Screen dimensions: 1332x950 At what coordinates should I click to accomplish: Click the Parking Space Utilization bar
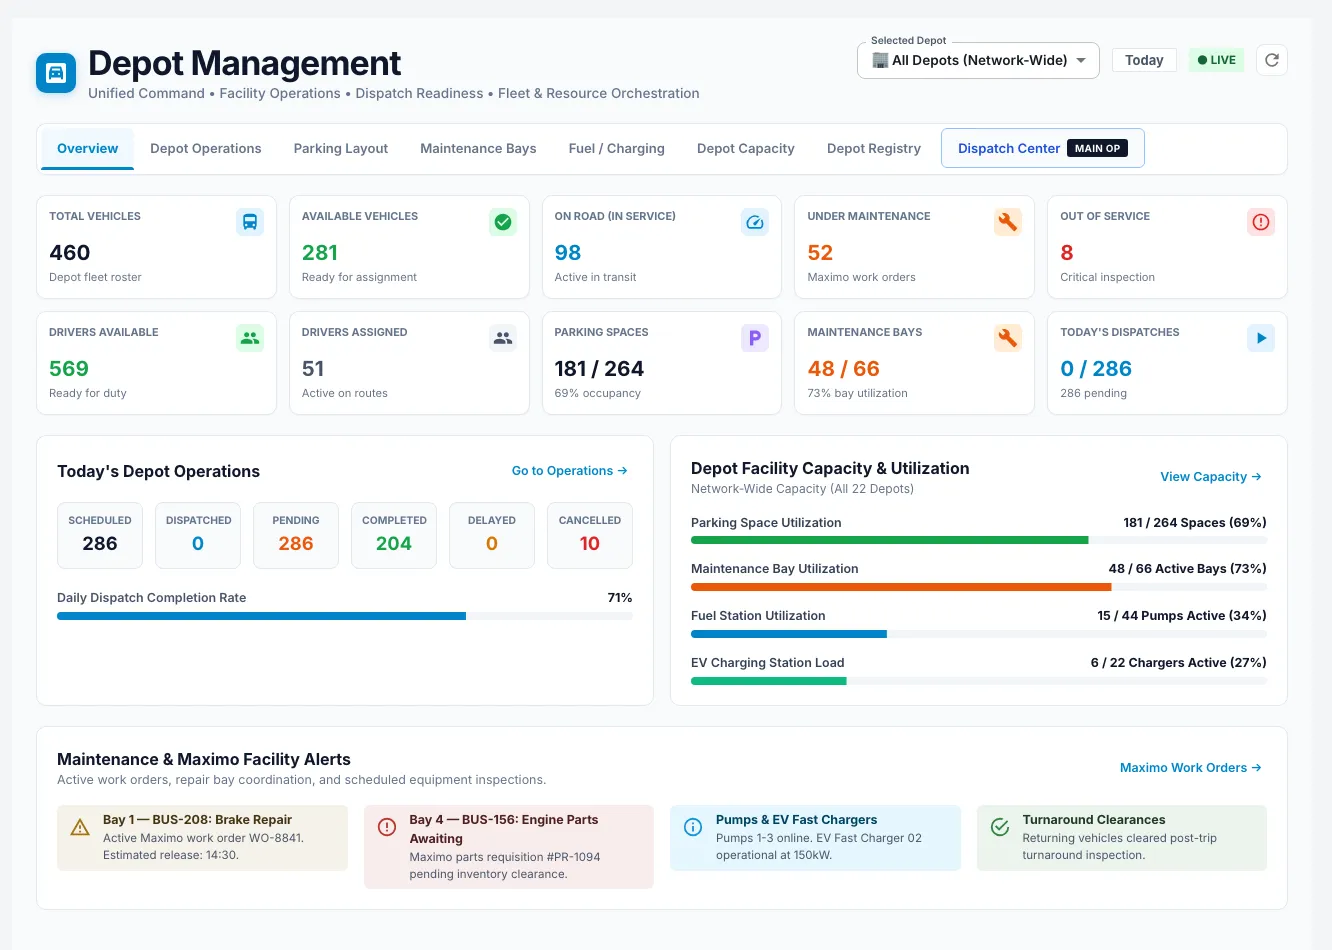pos(979,540)
